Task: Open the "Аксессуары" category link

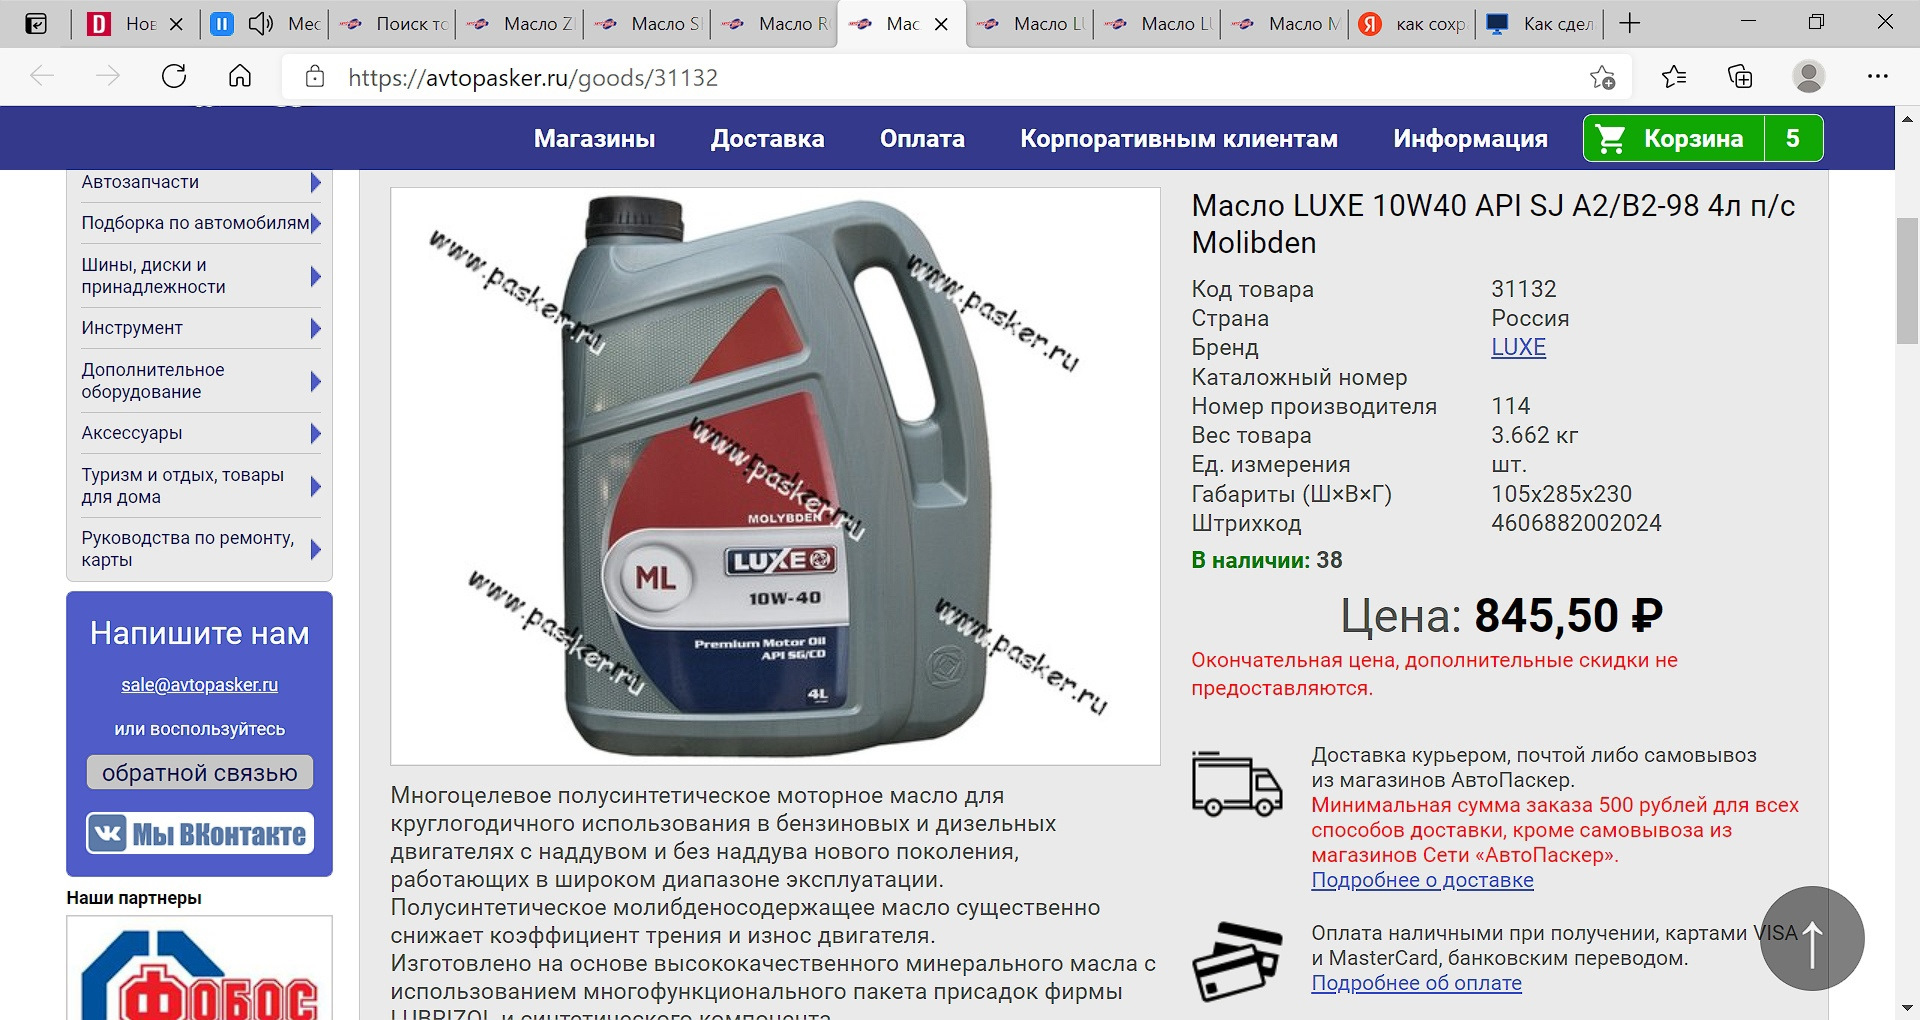Action: pyautogui.click(x=132, y=433)
